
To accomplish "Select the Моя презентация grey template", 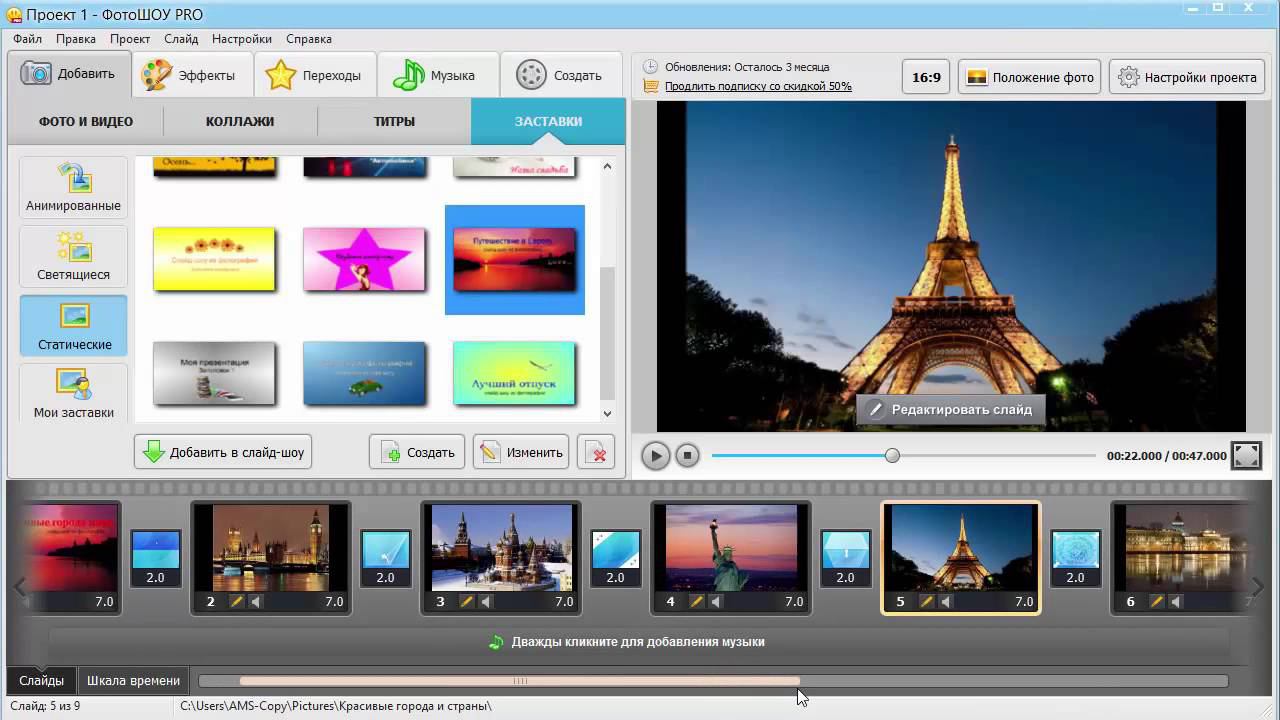I will 214,373.
